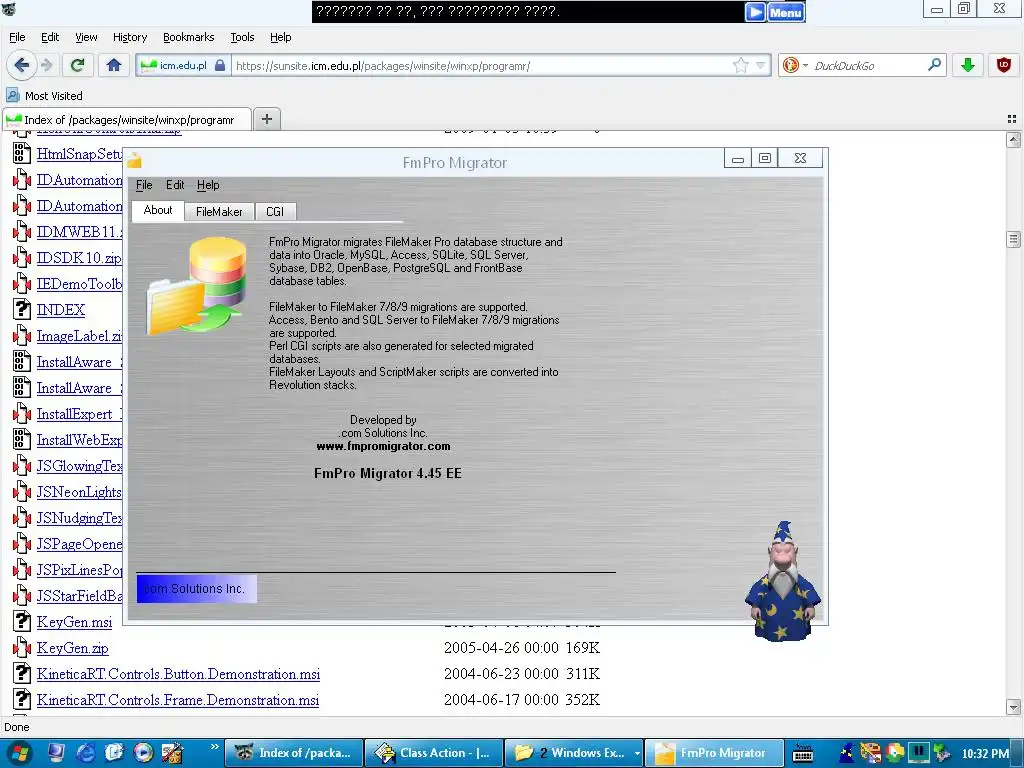Click the on-screen keyboard tray icon
Viewport: 1024px width, 768px height.
802,754
